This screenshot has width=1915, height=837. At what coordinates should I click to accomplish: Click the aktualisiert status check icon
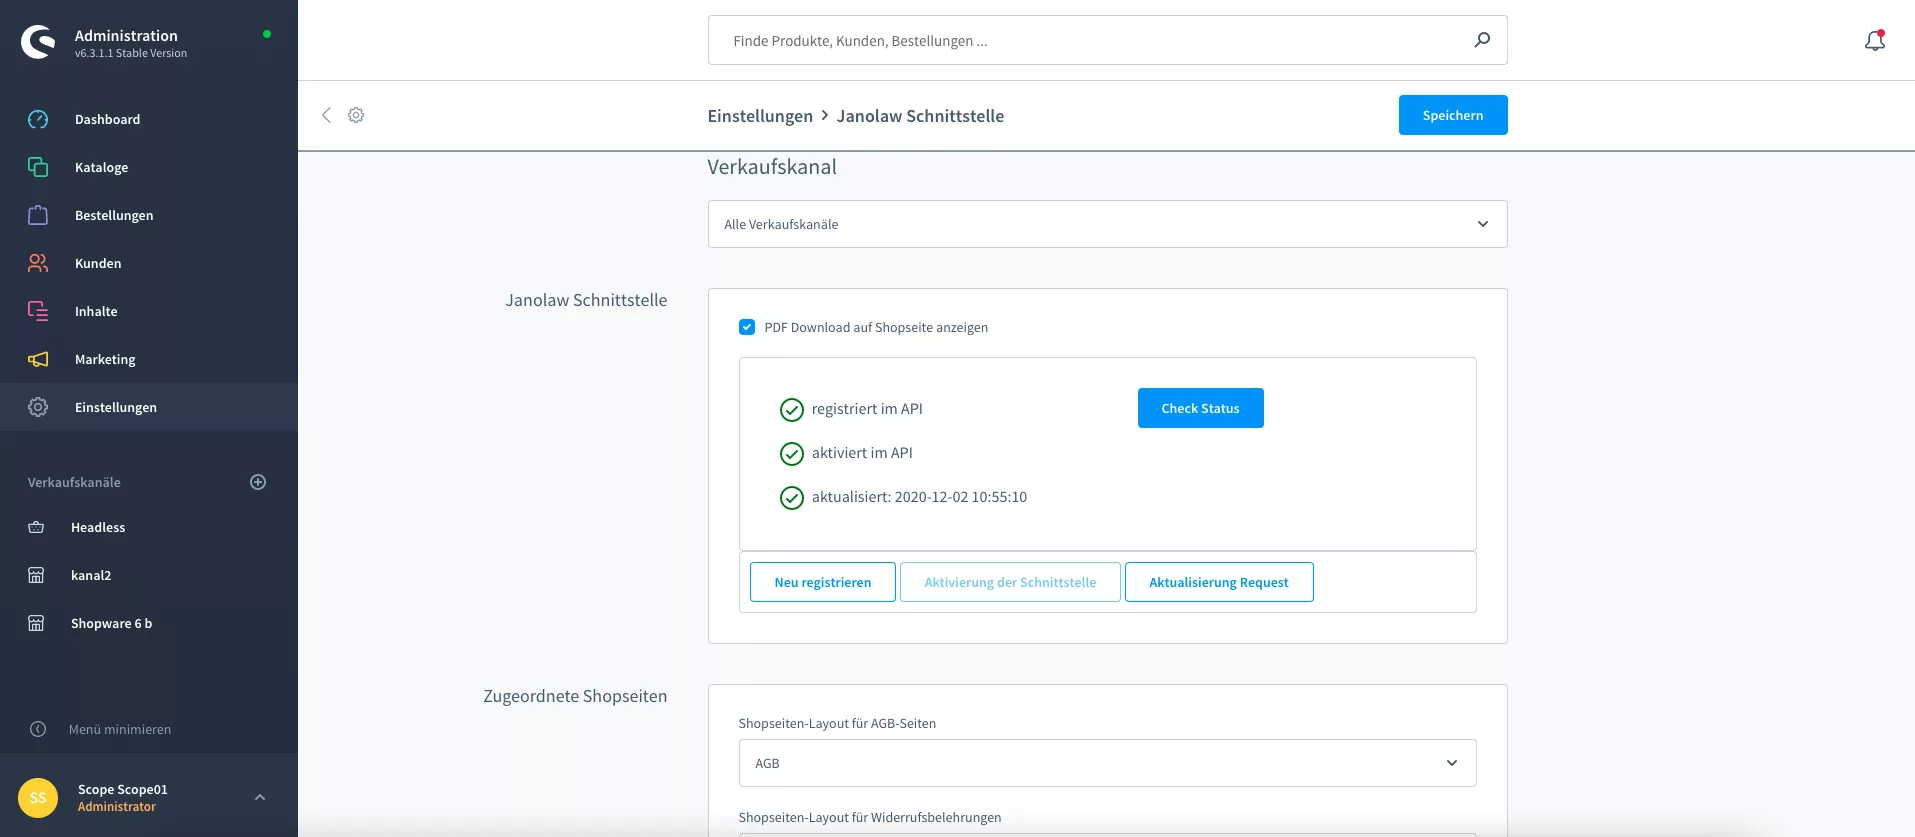(x=791, y=498)
